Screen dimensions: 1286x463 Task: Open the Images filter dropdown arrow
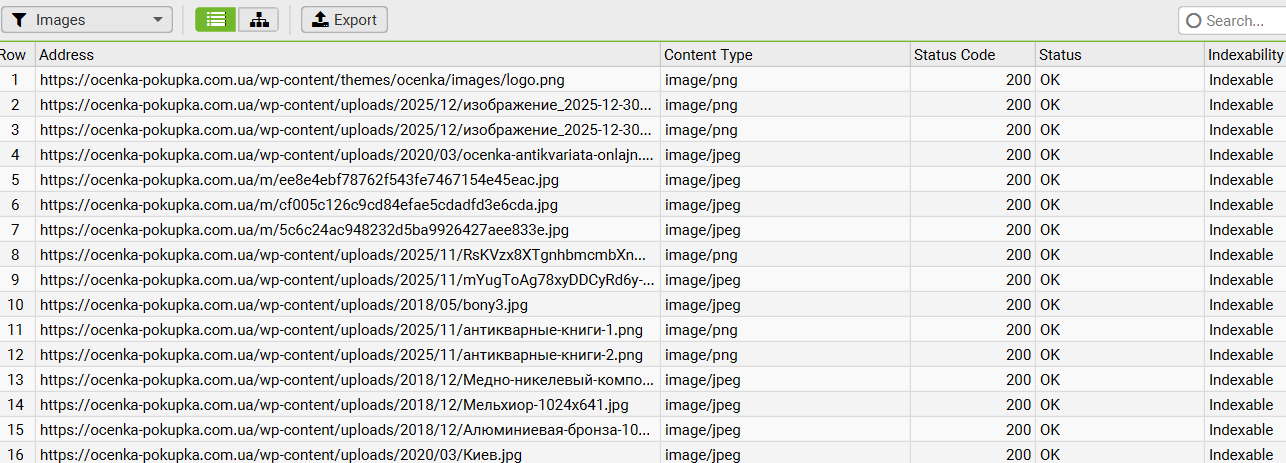158,20
